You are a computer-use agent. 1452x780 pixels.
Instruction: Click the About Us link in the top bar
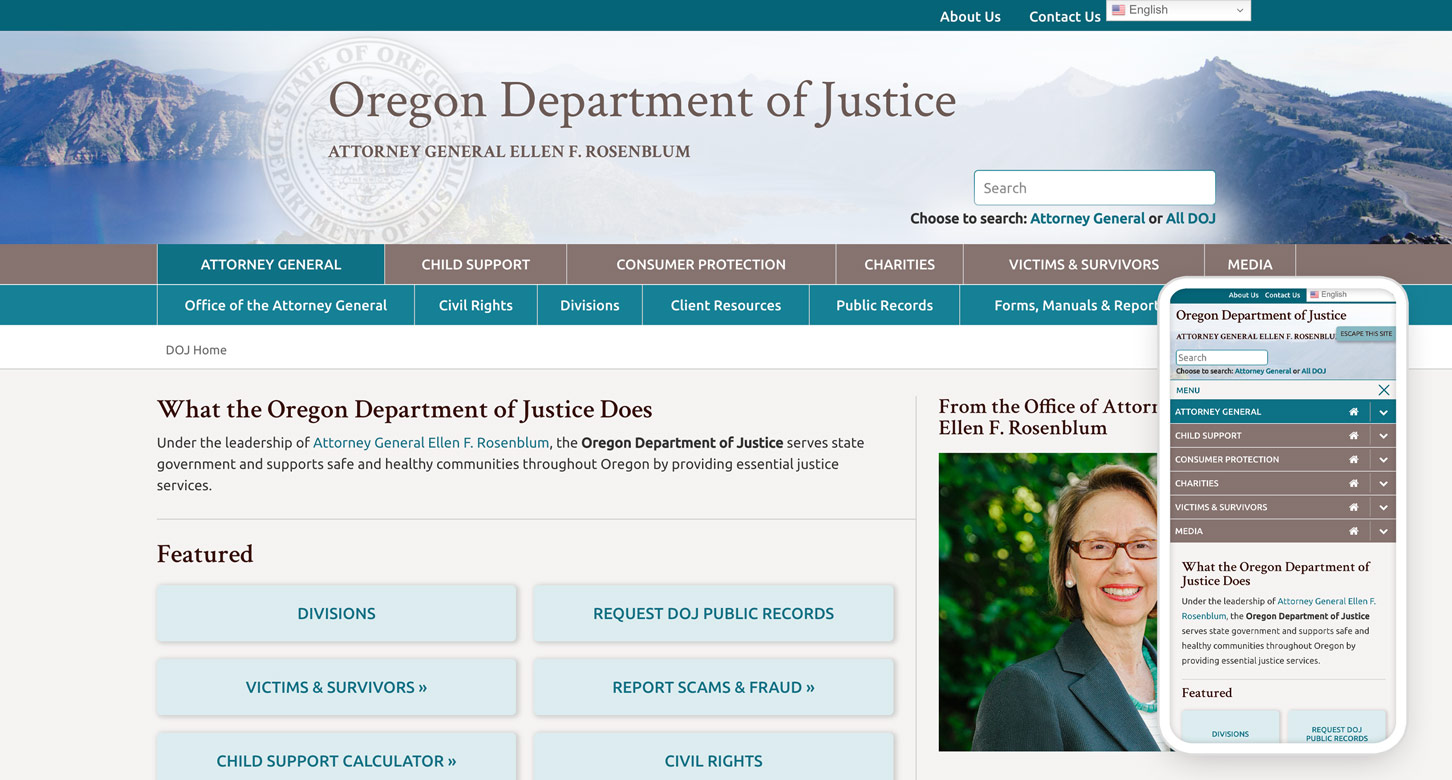pyautogui.click(x=970, y=16)
